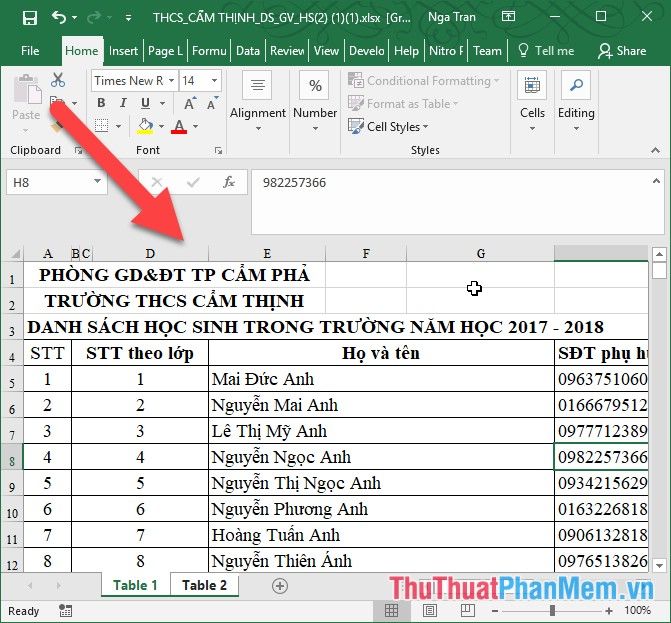Open the Font name combo box
The image size is (671, 623).
click(134, 81)
